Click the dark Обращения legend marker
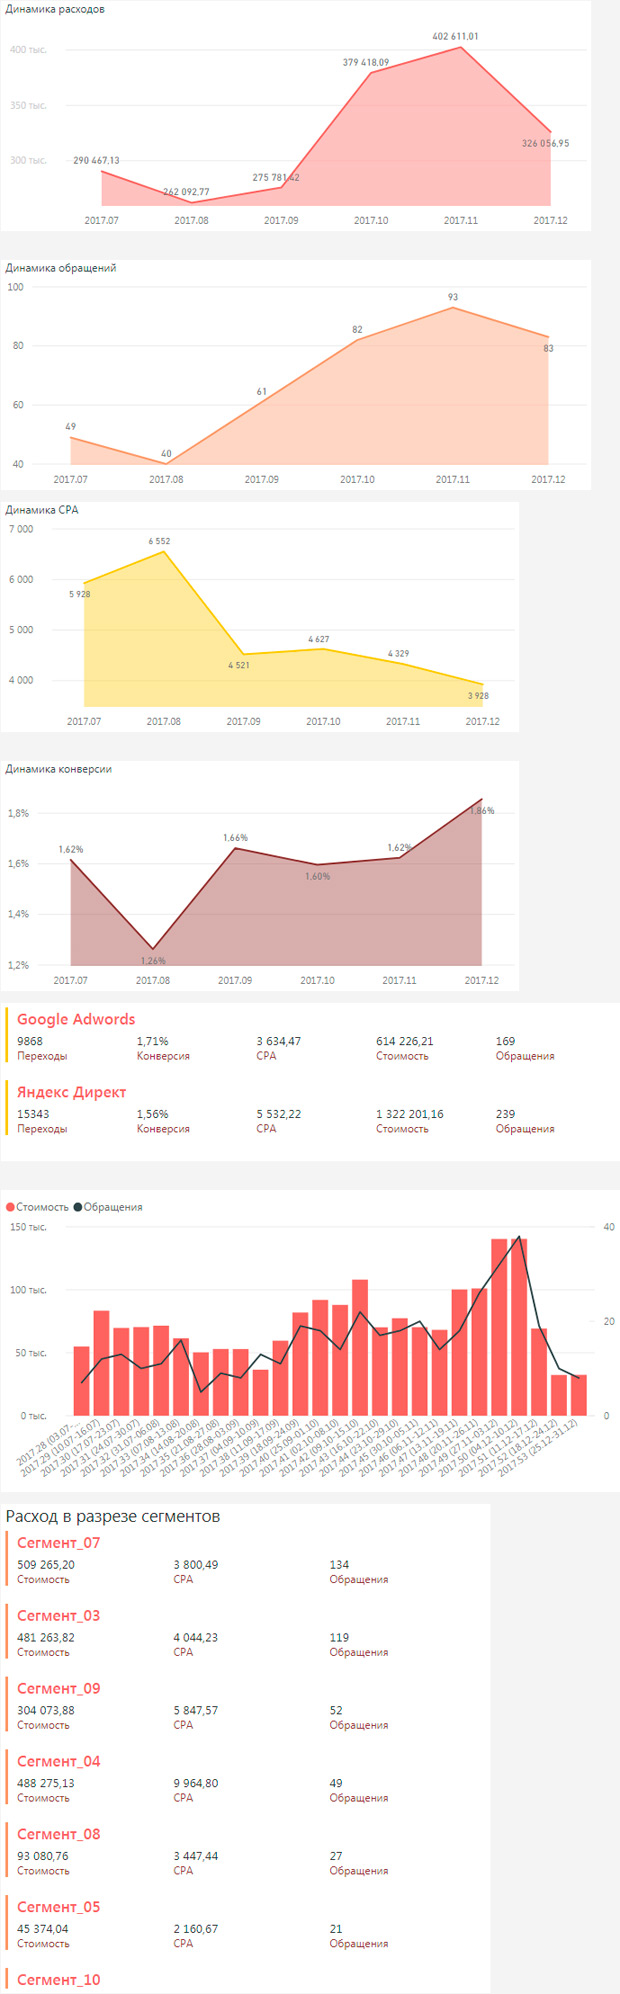 click(x=78, y=1207)
